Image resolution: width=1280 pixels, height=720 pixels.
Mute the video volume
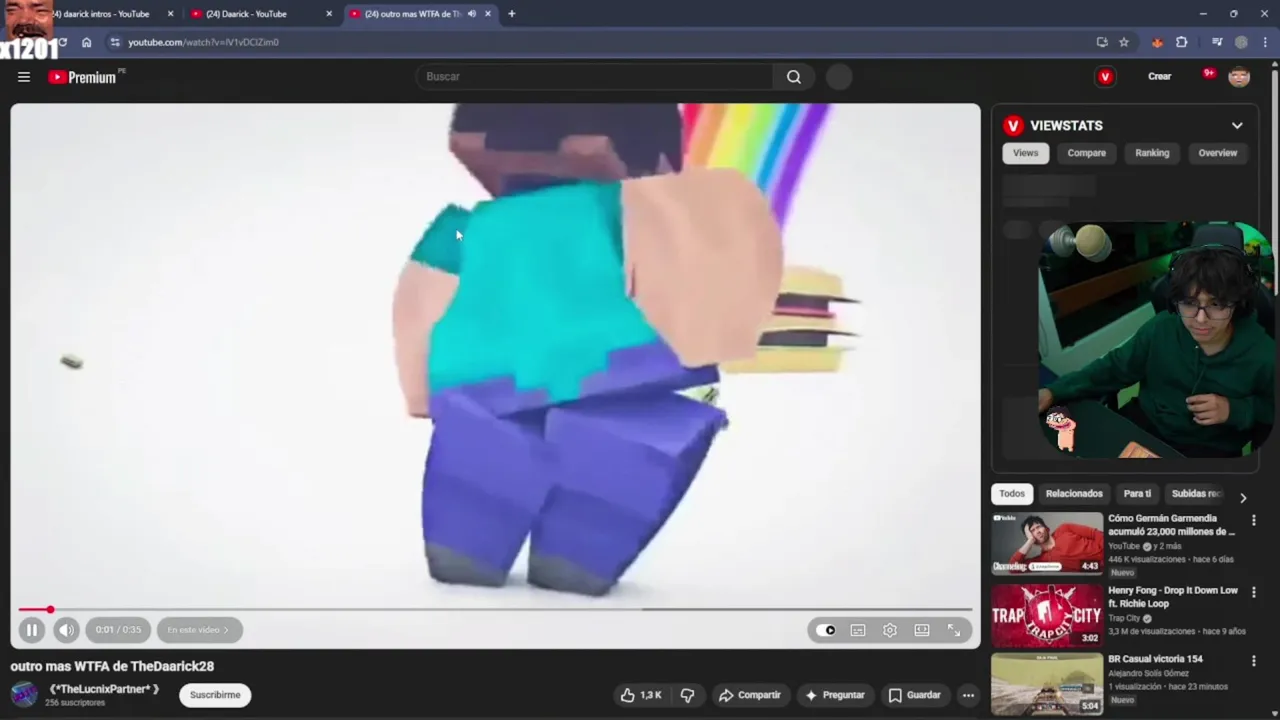pos(66,630)
